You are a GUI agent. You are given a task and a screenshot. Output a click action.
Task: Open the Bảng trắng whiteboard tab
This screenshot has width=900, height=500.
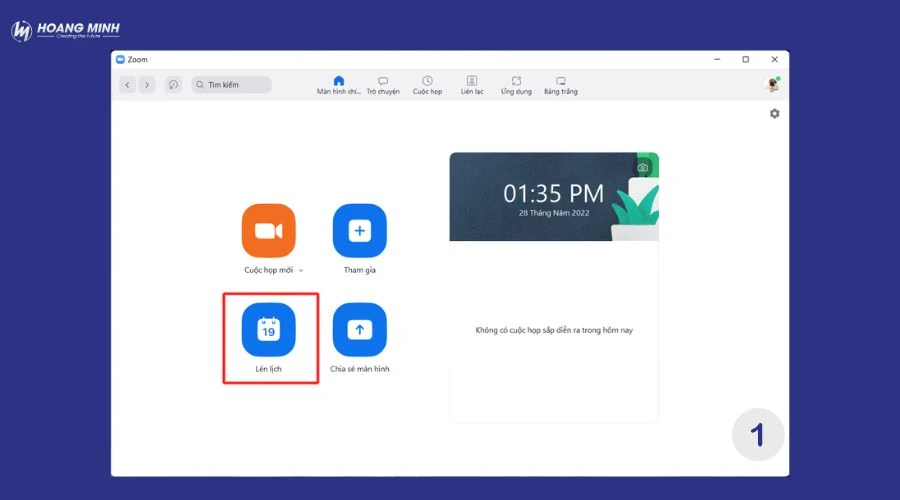point(561,85)
